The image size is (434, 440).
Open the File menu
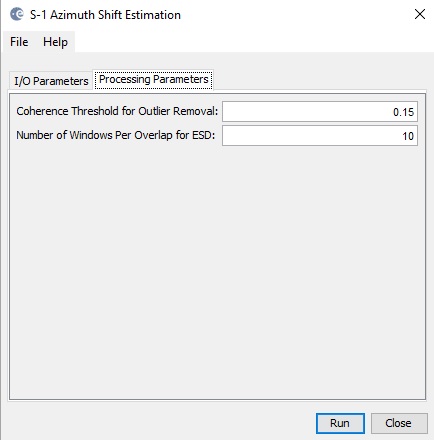[x=19, y=42]
